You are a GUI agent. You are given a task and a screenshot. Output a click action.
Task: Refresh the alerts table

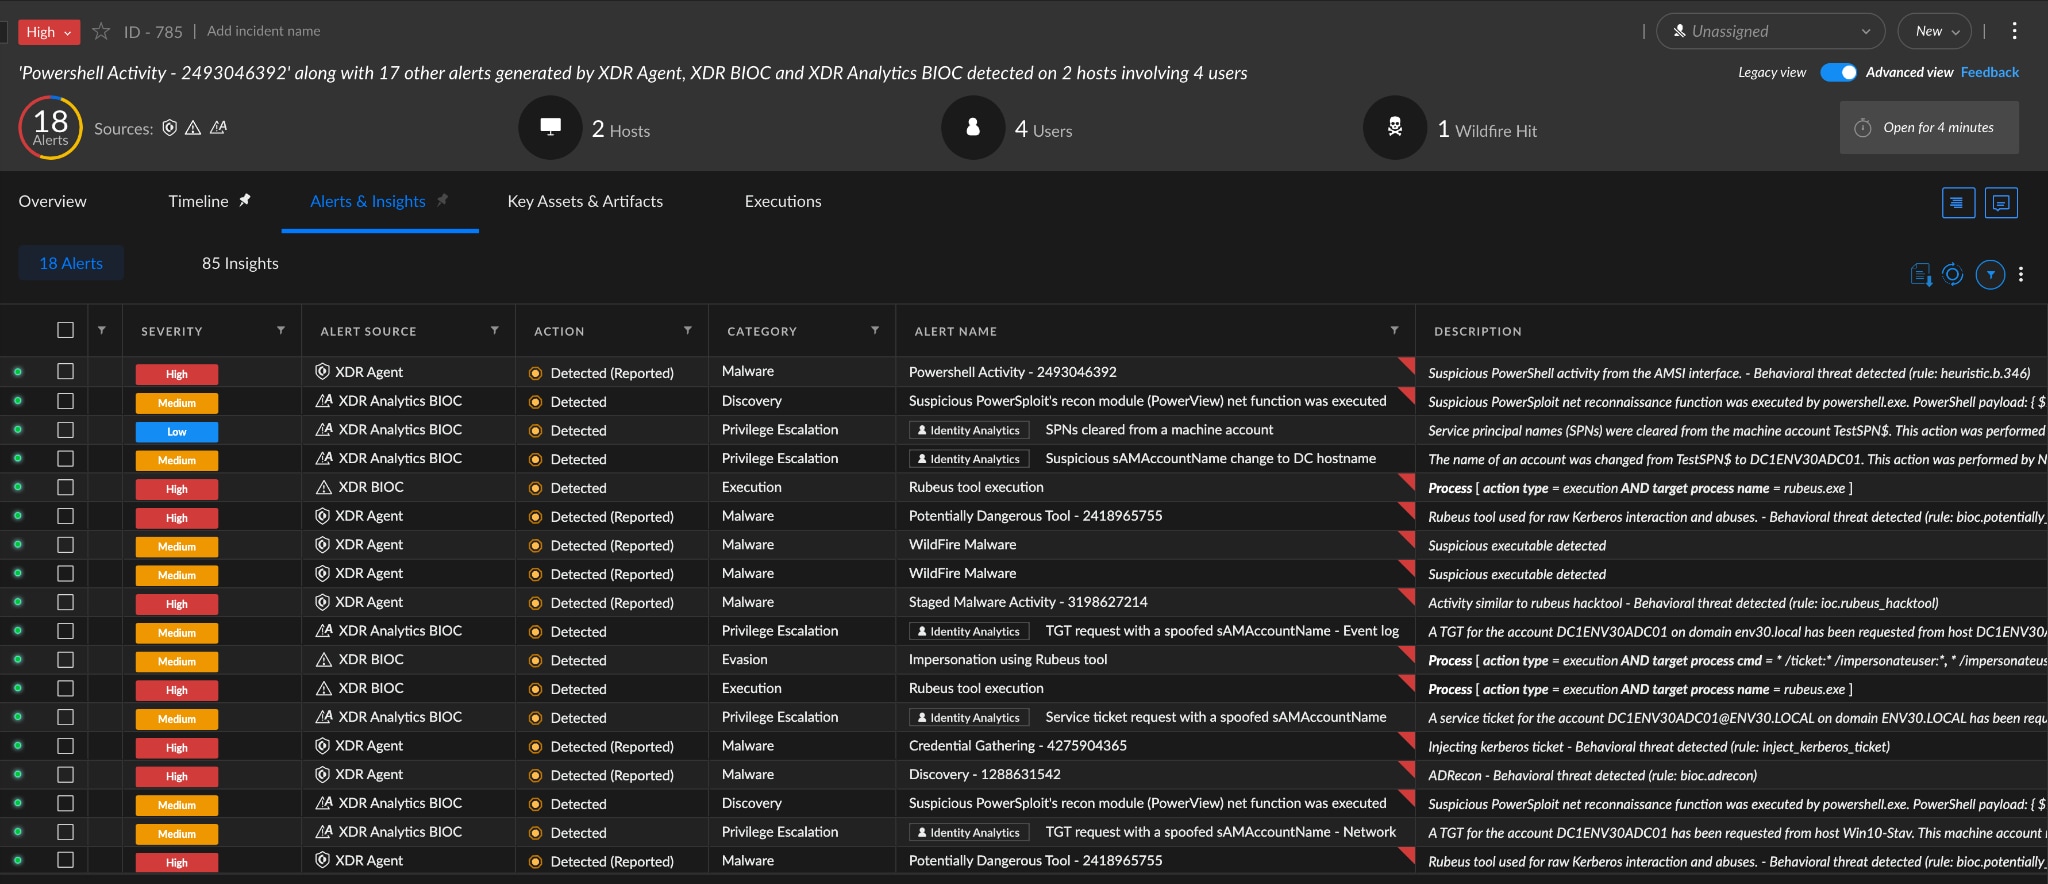click(x=1953, y=274)
